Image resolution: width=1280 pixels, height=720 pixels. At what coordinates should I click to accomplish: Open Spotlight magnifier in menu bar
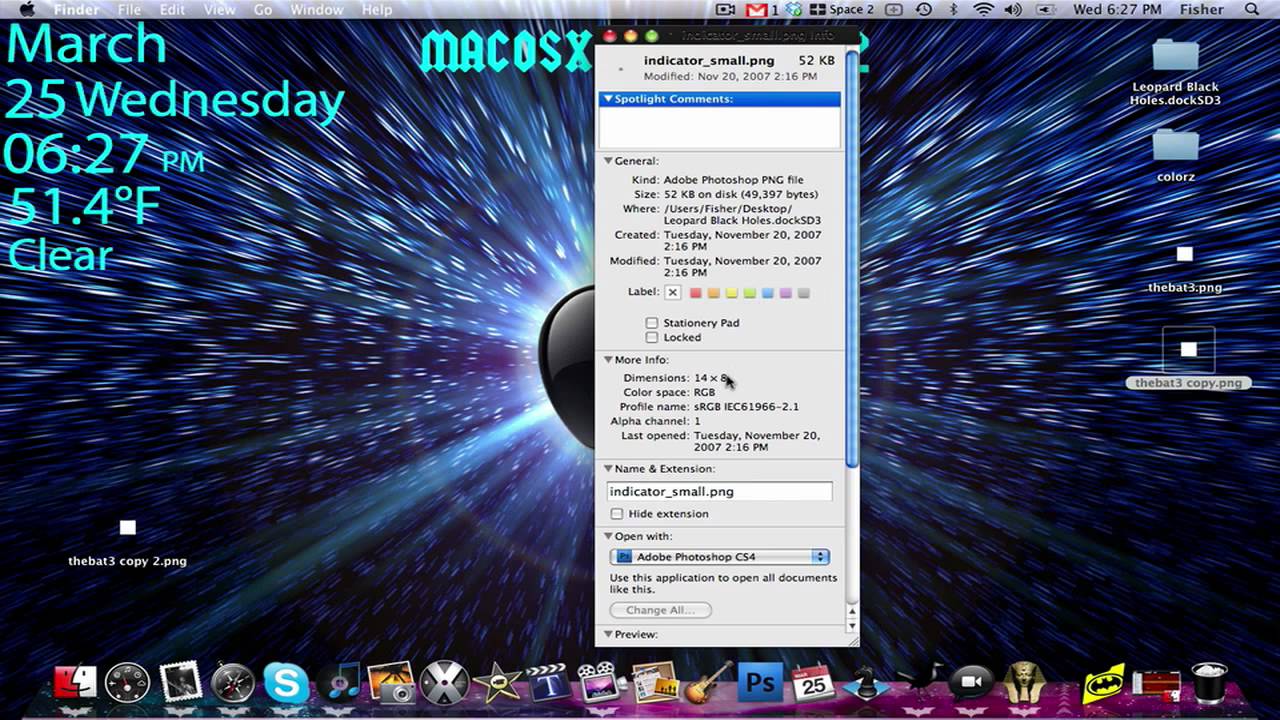pyautogui.click(x=1252, y=9)
